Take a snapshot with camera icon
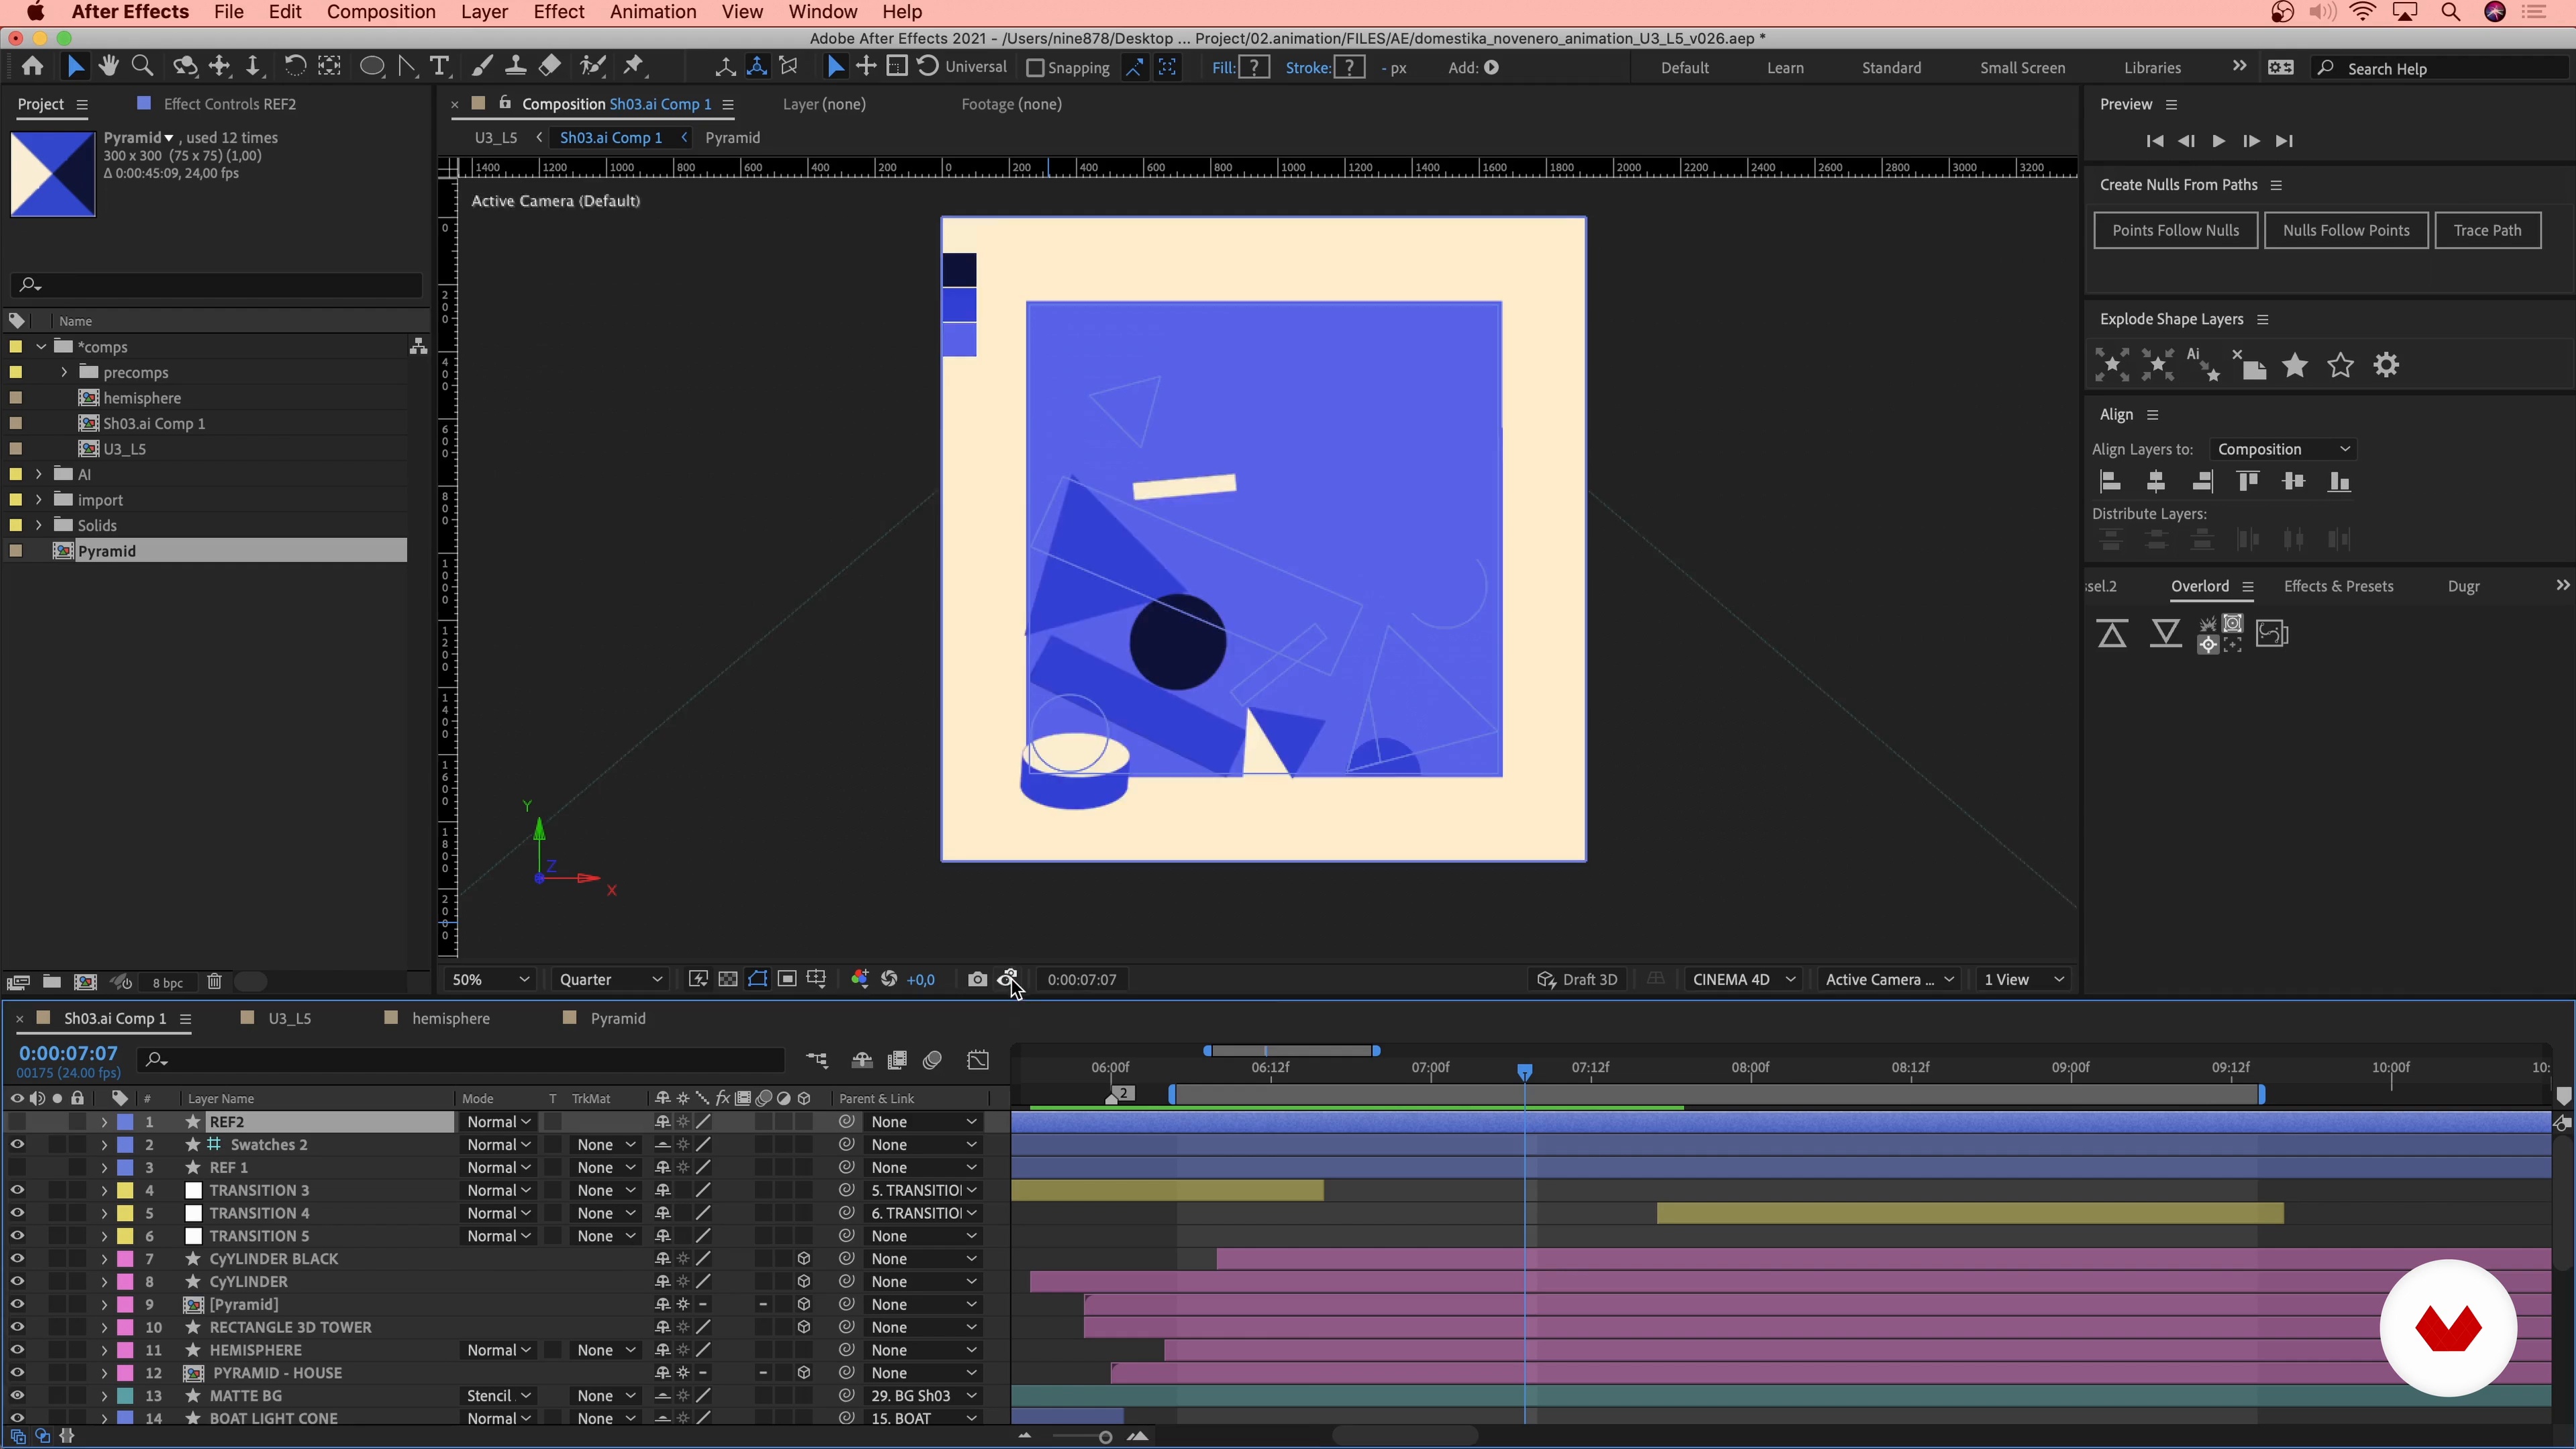This screenshot has width=2576, height=1449. coord(977,980)
